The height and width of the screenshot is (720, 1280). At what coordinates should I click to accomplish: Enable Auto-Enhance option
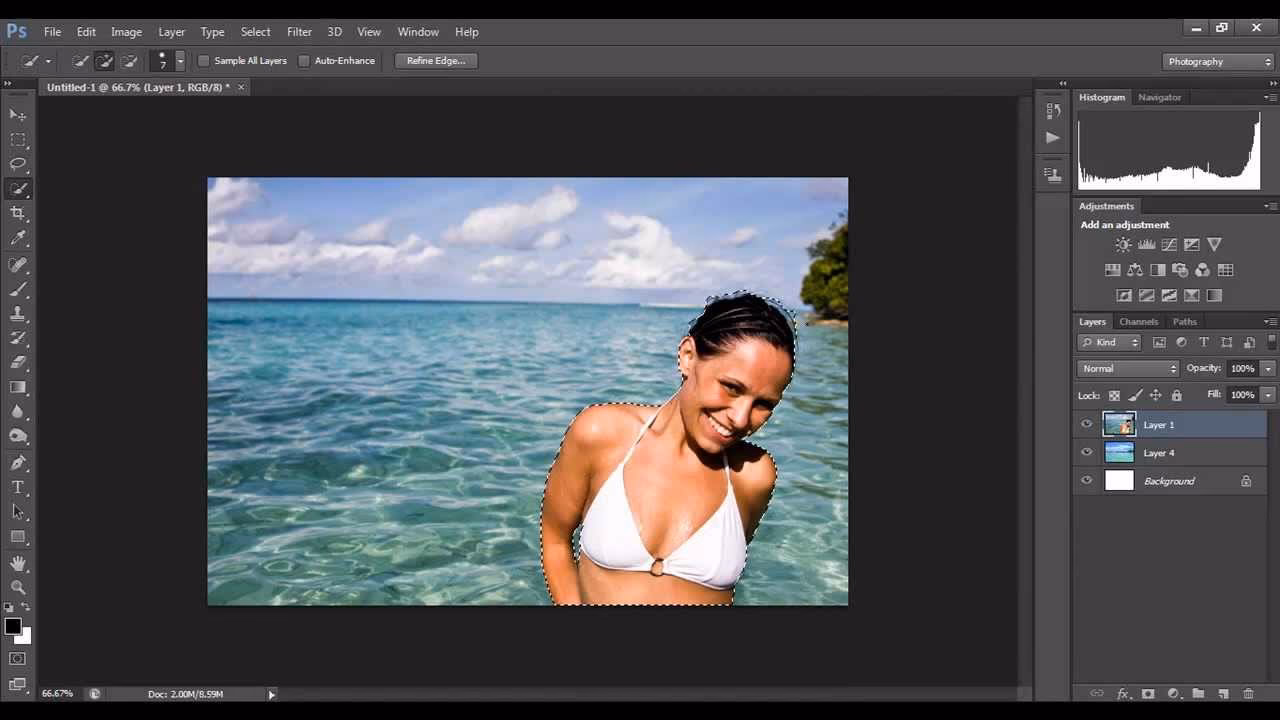[305, 60]
